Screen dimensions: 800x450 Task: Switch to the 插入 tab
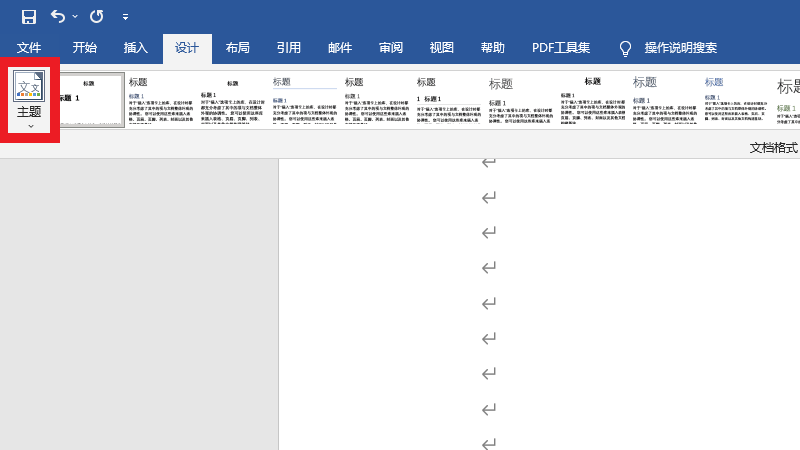(135, 48)
